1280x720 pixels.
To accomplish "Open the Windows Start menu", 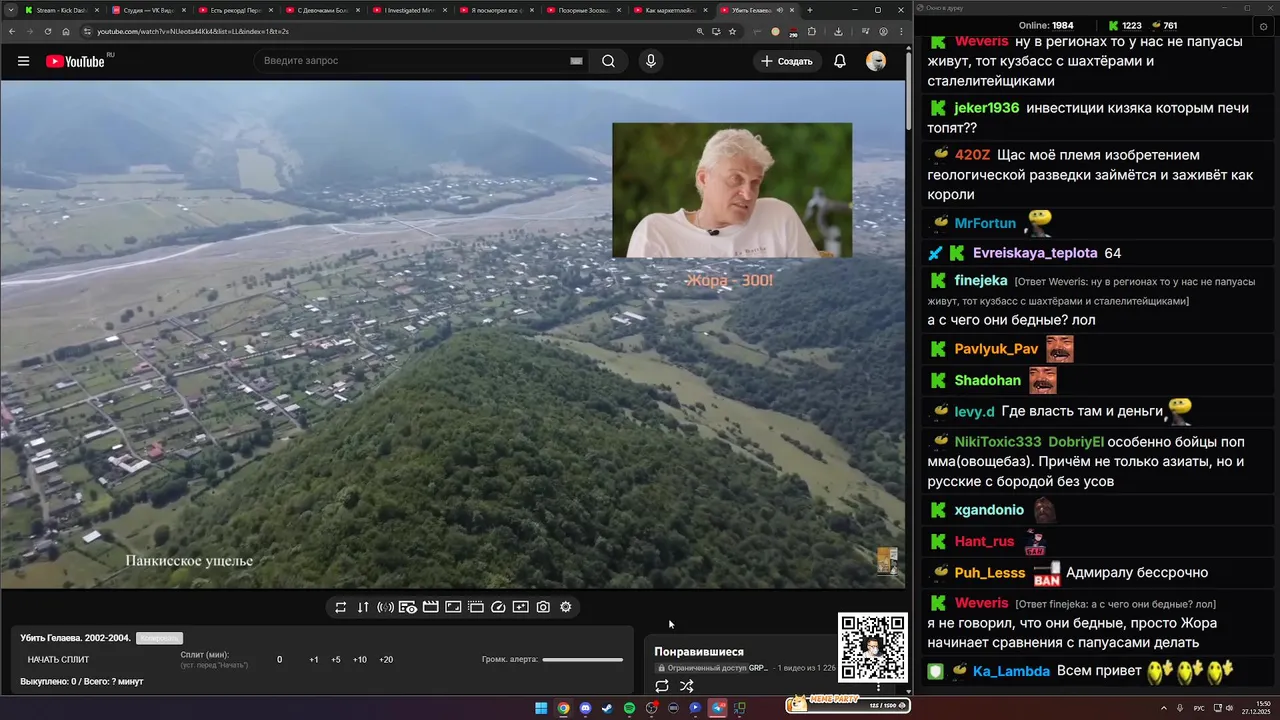I will pos(541,708).
